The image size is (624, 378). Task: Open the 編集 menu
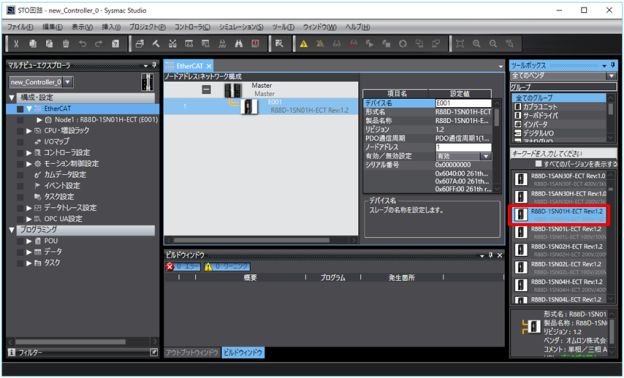(x=53, y=27)
